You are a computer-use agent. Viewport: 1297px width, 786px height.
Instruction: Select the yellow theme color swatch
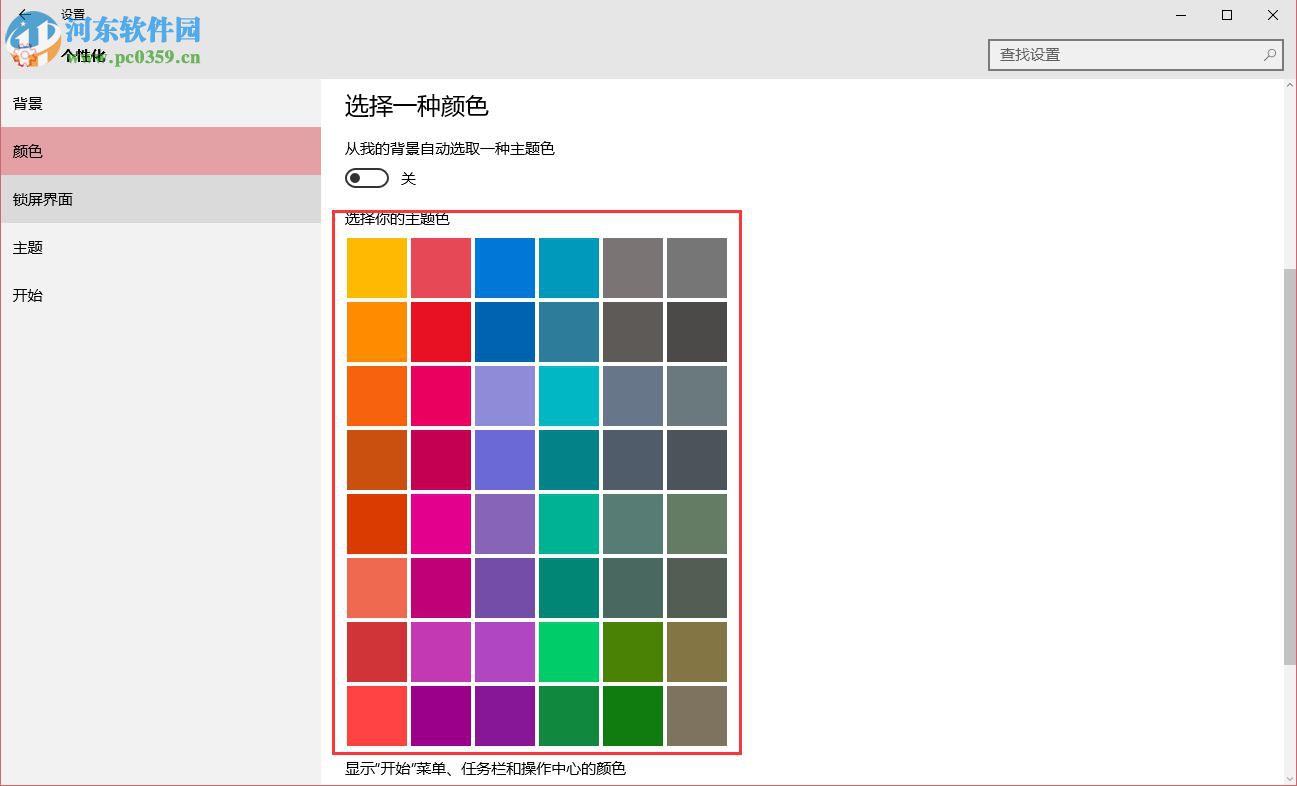(377, 267)
